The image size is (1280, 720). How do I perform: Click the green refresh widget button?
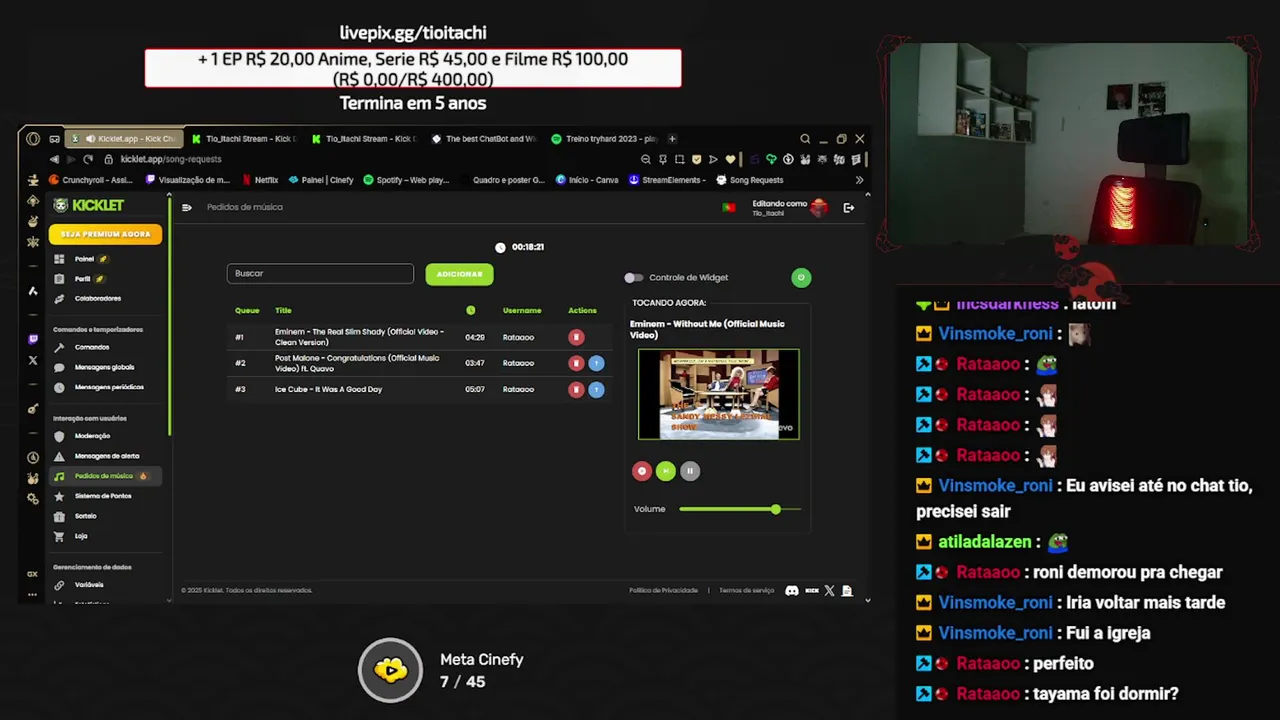pyautogui.click(x=801, y=278)
